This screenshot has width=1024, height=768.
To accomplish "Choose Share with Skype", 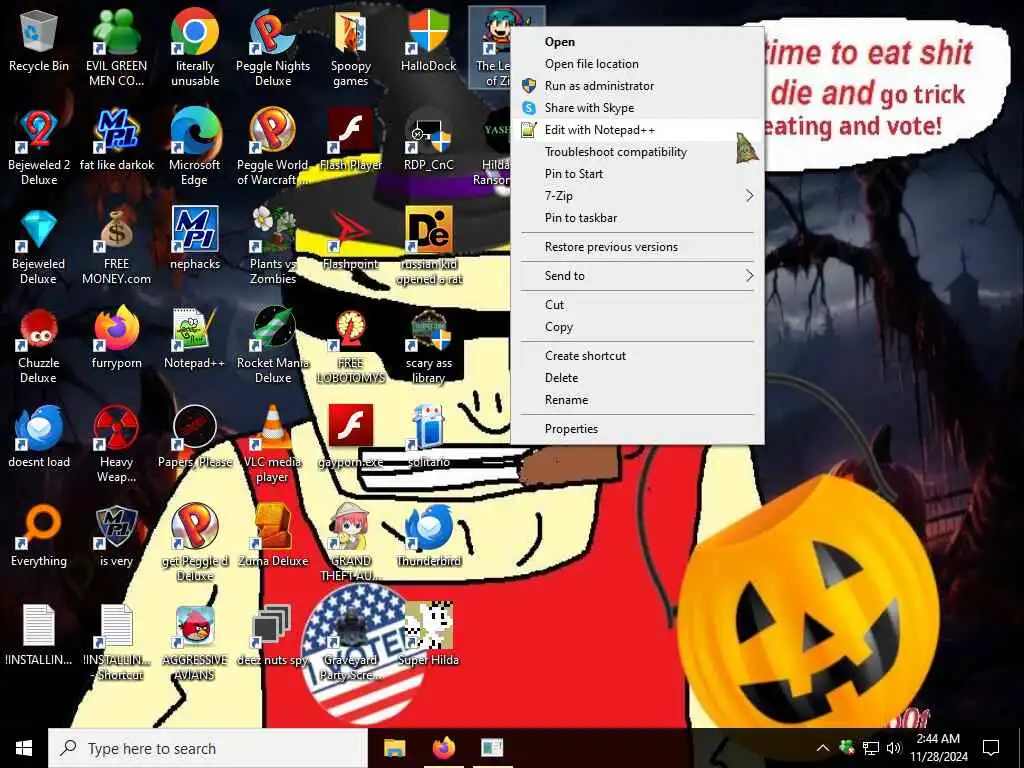I will point(637,108).
